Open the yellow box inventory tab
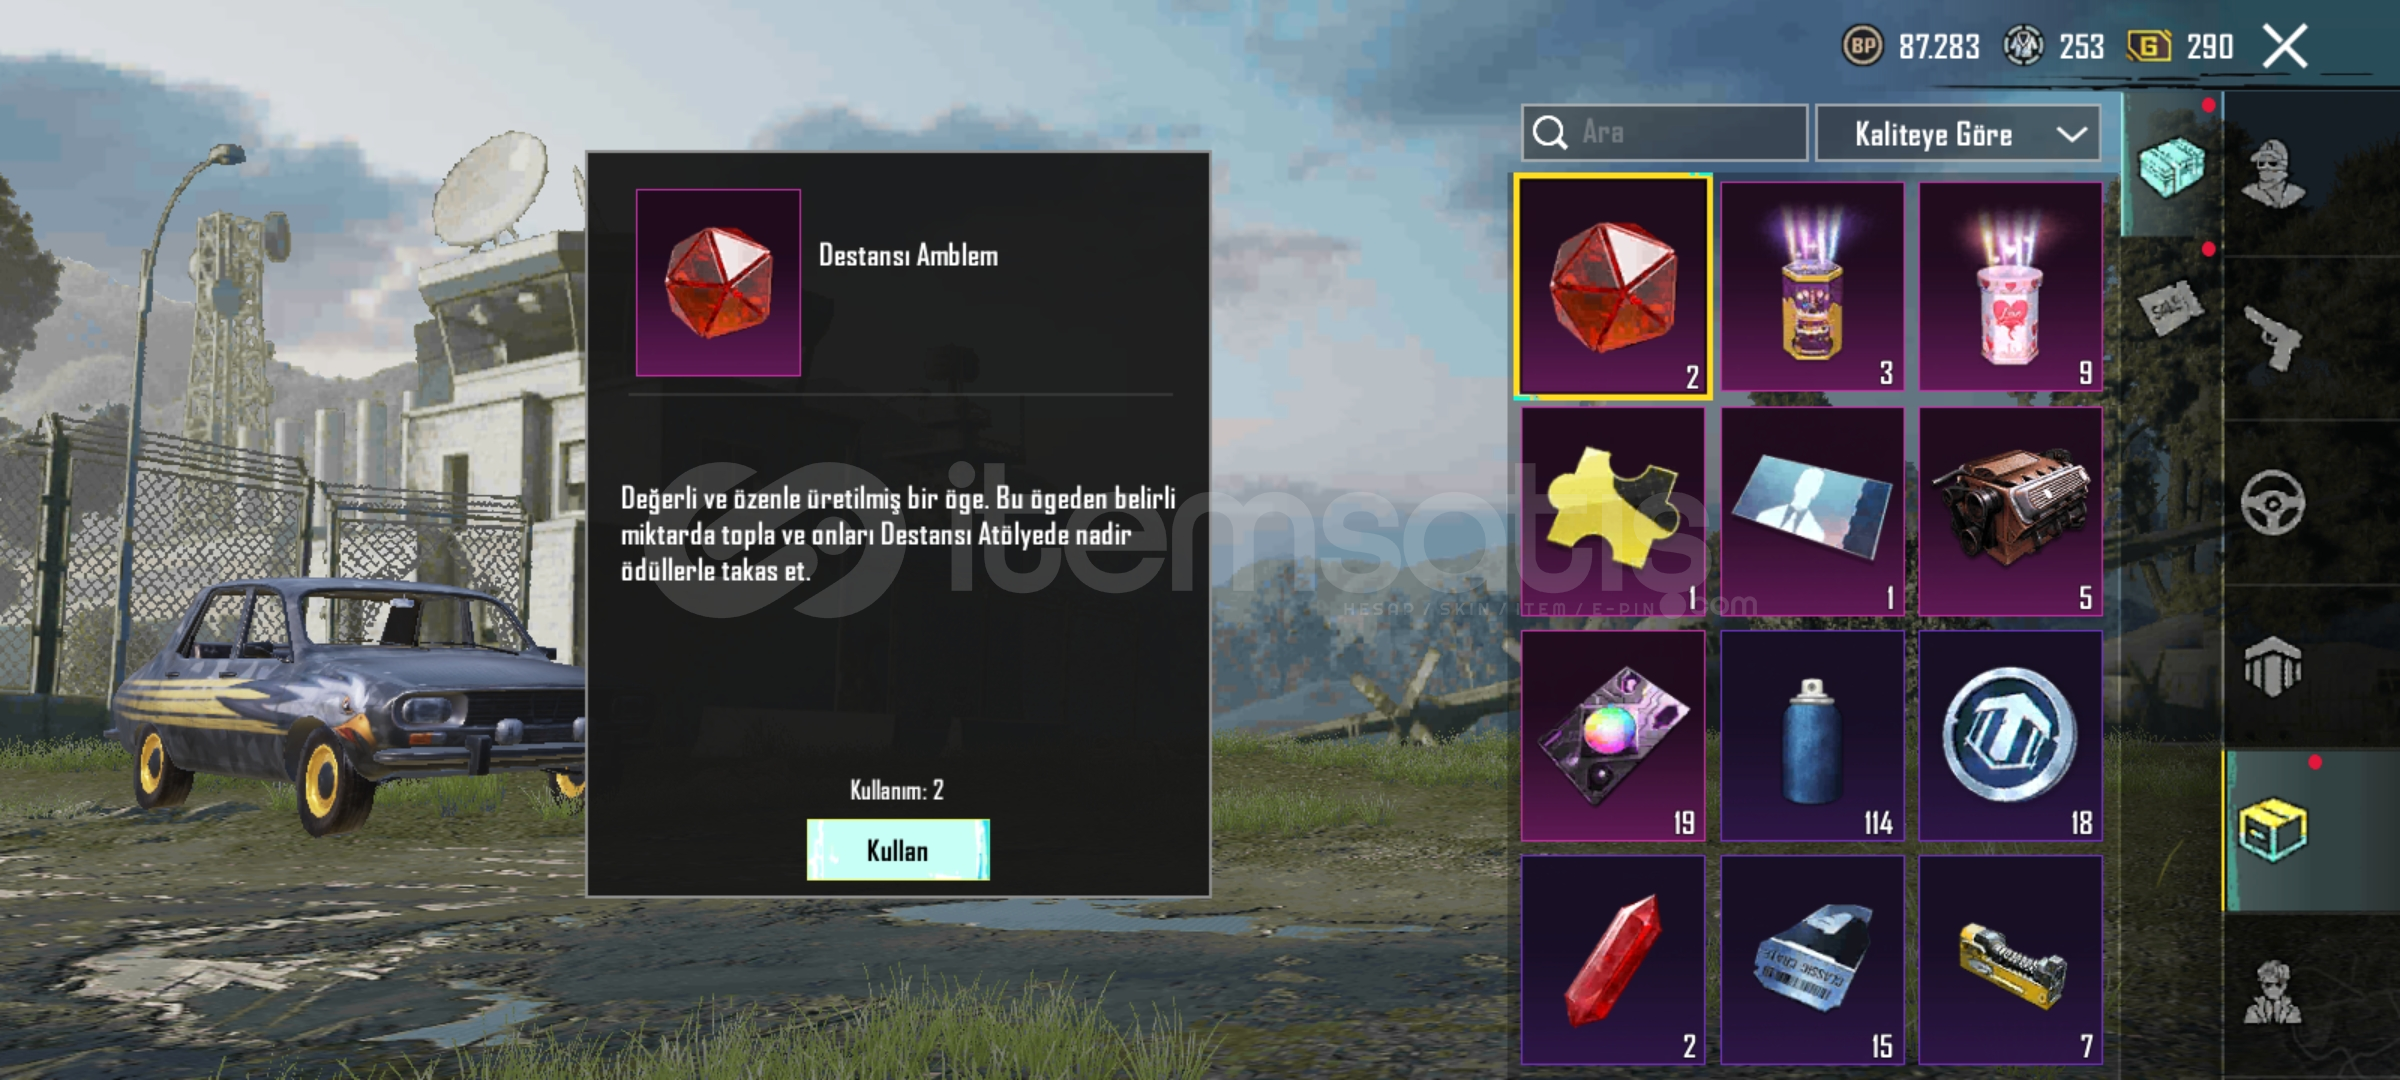This screenshot has width=2400, height=1080. (x=2272, y=830)
